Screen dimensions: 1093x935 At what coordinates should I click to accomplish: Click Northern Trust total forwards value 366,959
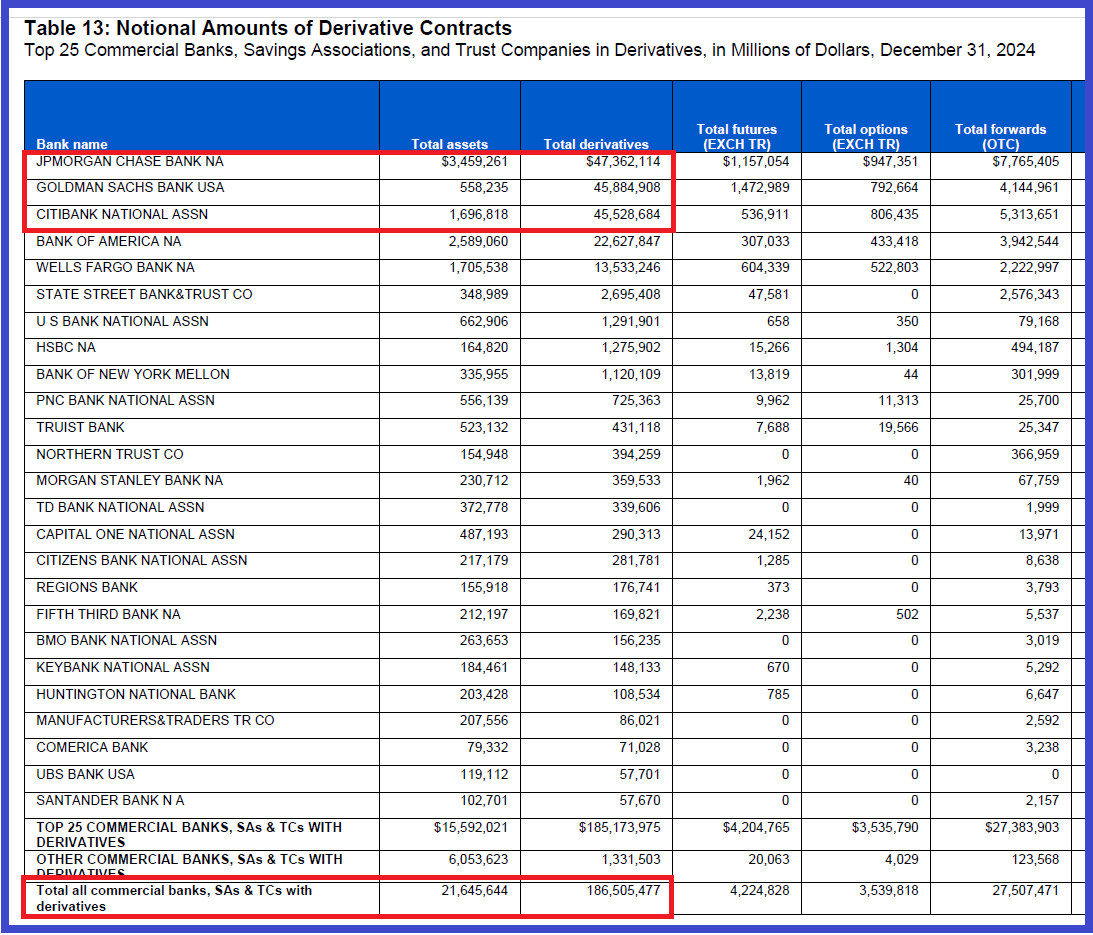1035,455
